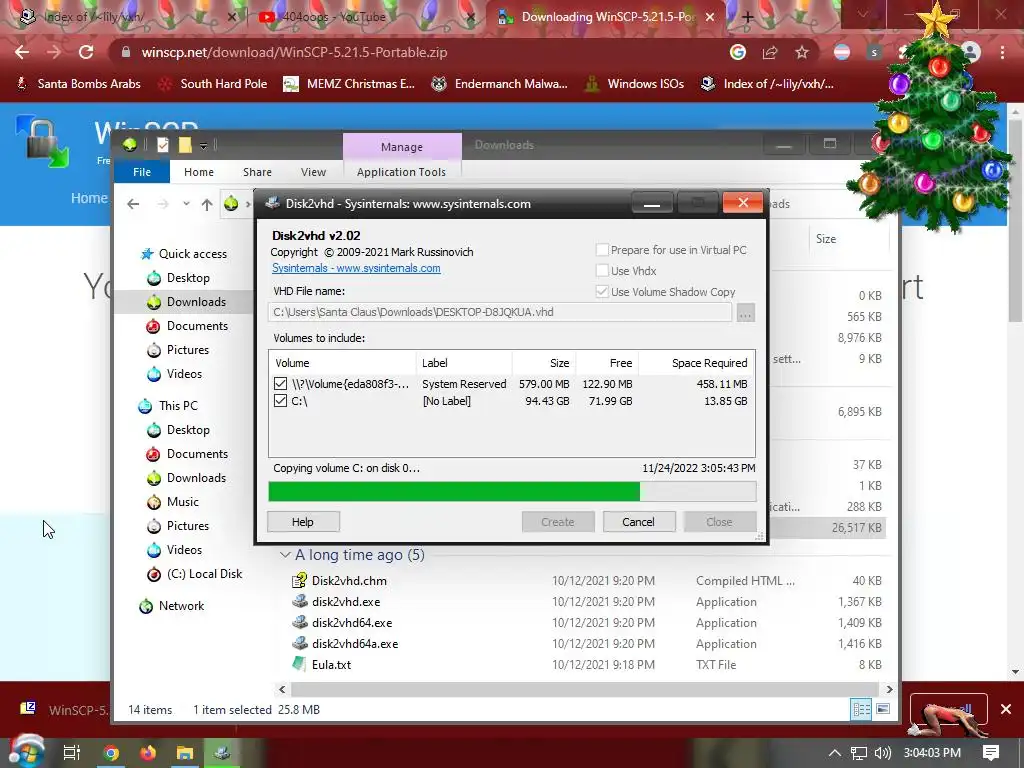Image resolution: width=1024 pixels, height=768 pixels.
Task: Click the disk2vhd.exe file icon
Action: point(299,601)
